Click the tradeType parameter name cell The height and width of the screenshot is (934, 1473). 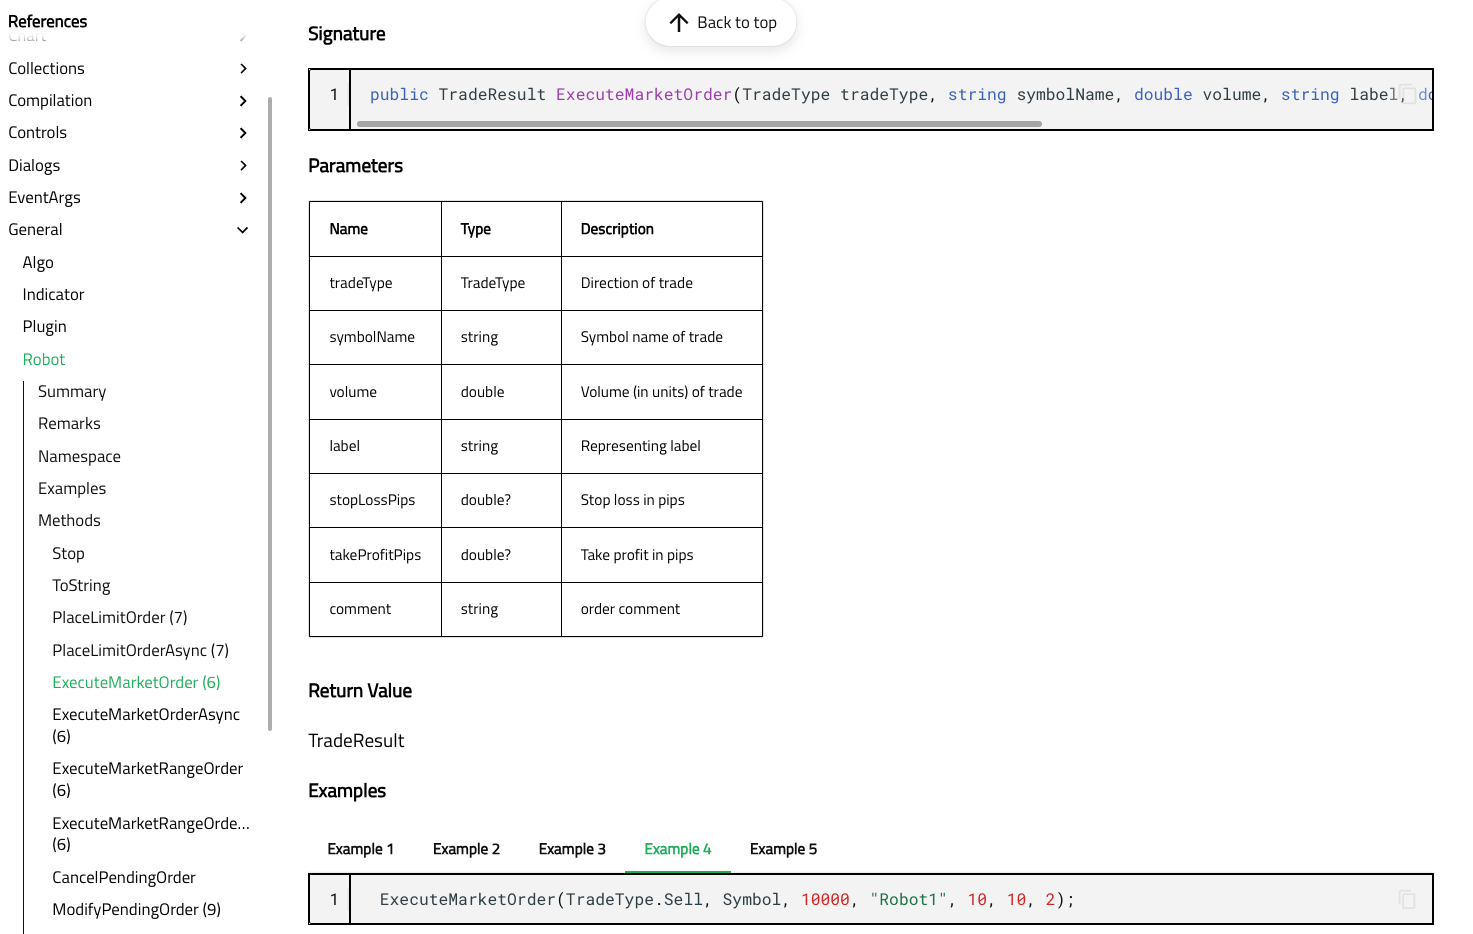click(x=375, y=283)
